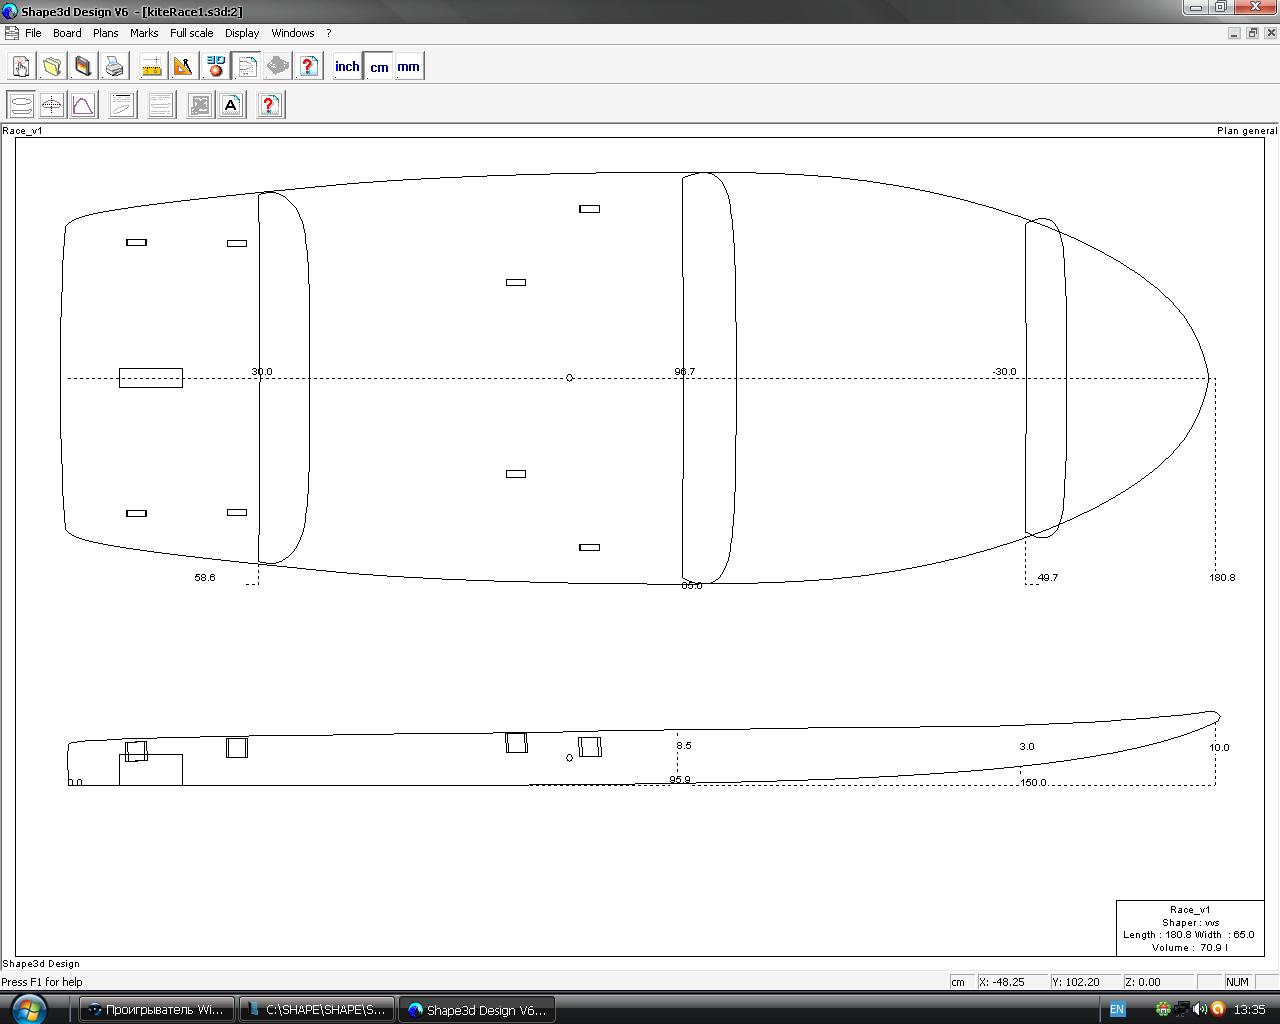1280x1024 pixels.
Task: Switch units to inch
Action: (x=347, y=67)
